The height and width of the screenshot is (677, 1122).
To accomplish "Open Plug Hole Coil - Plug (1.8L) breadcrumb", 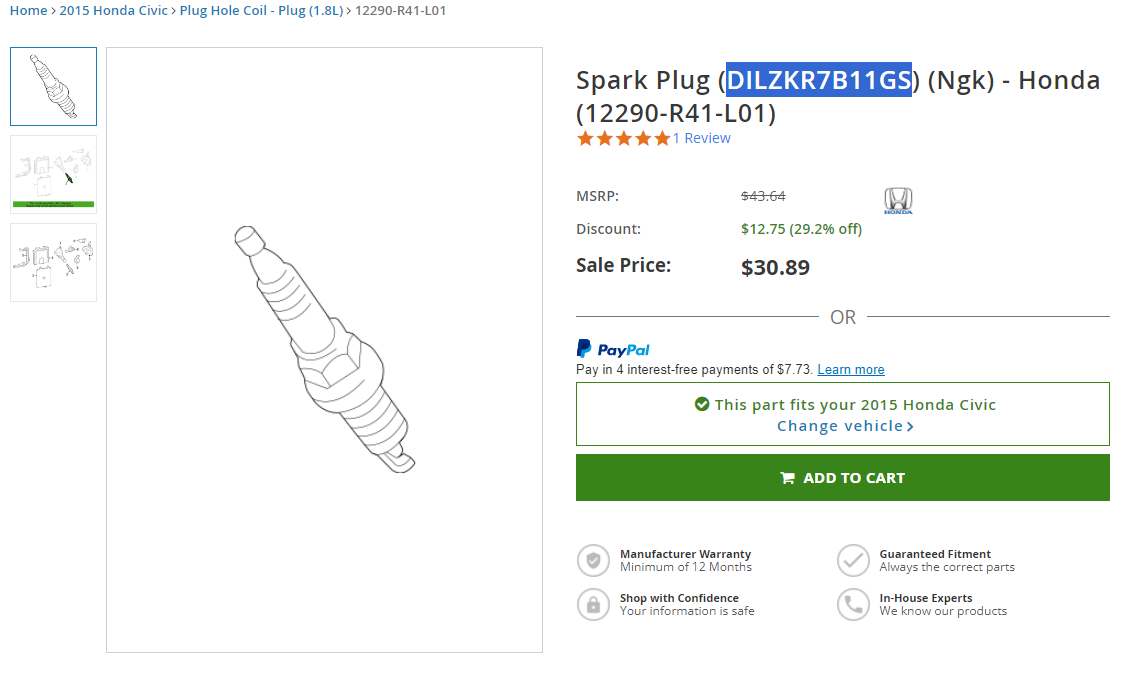I will coord(260,11).
